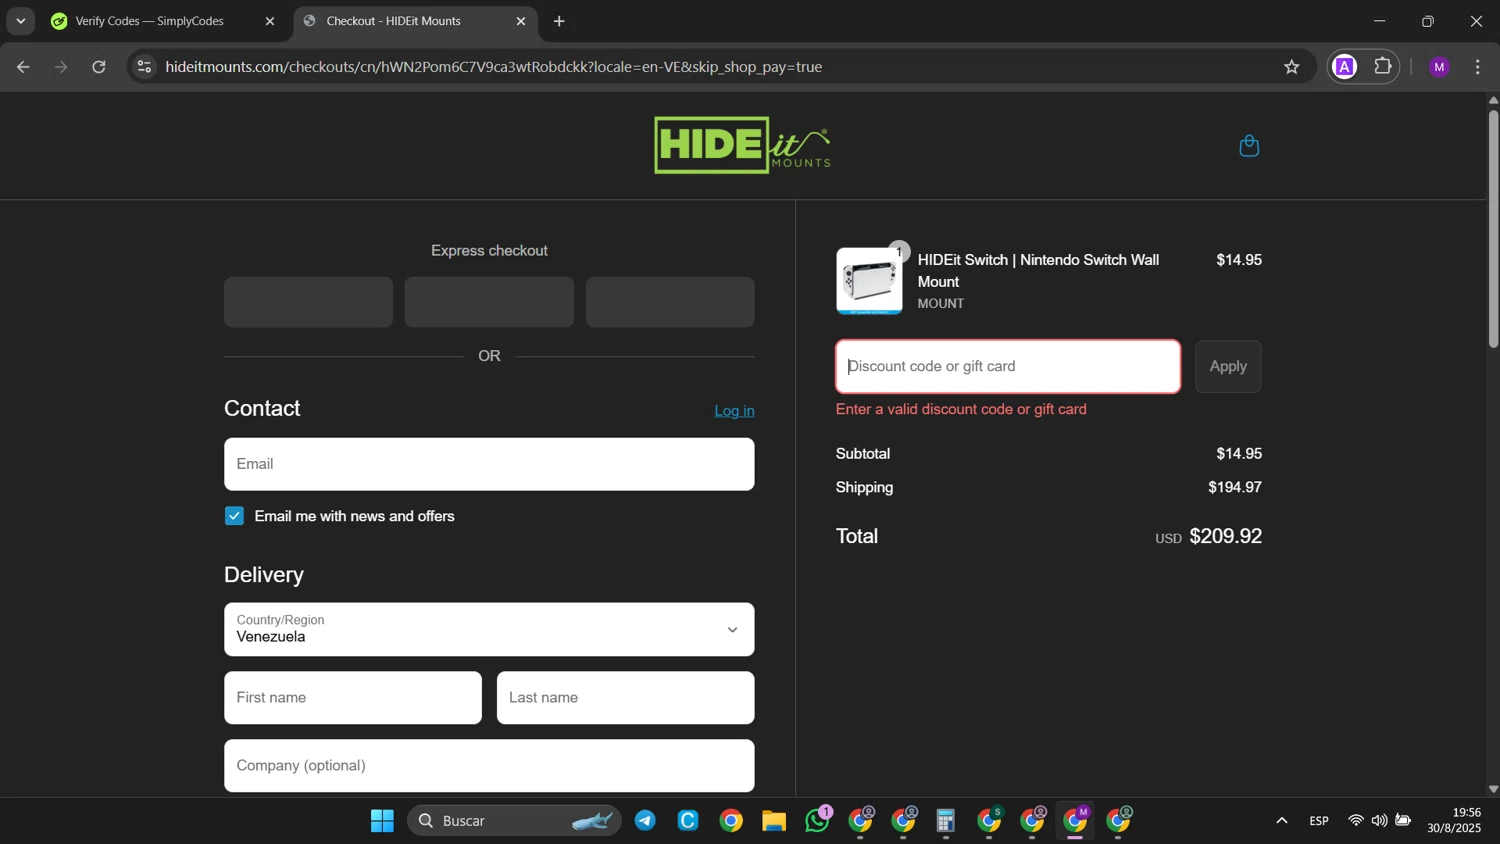Show hidden system tray icons
Image resolution: width=1500 pixels, height=844 pixels.
(1282, 821)
